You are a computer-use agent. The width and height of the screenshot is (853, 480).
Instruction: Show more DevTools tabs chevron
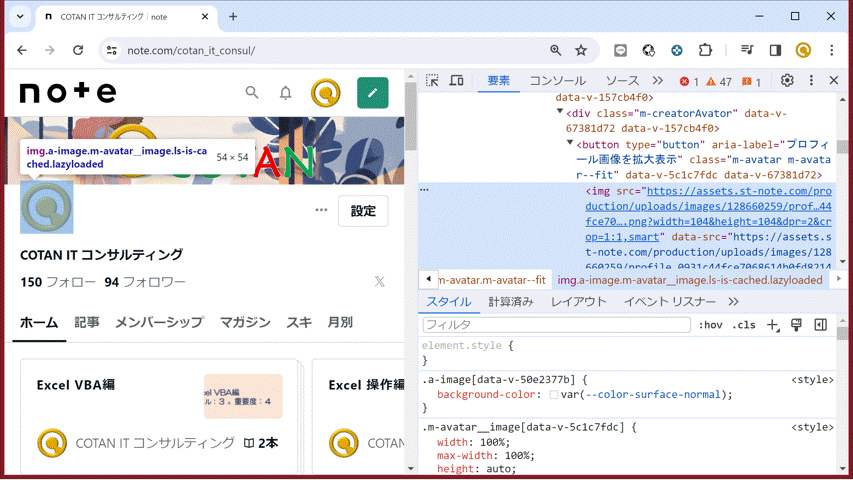click(658, 81)
